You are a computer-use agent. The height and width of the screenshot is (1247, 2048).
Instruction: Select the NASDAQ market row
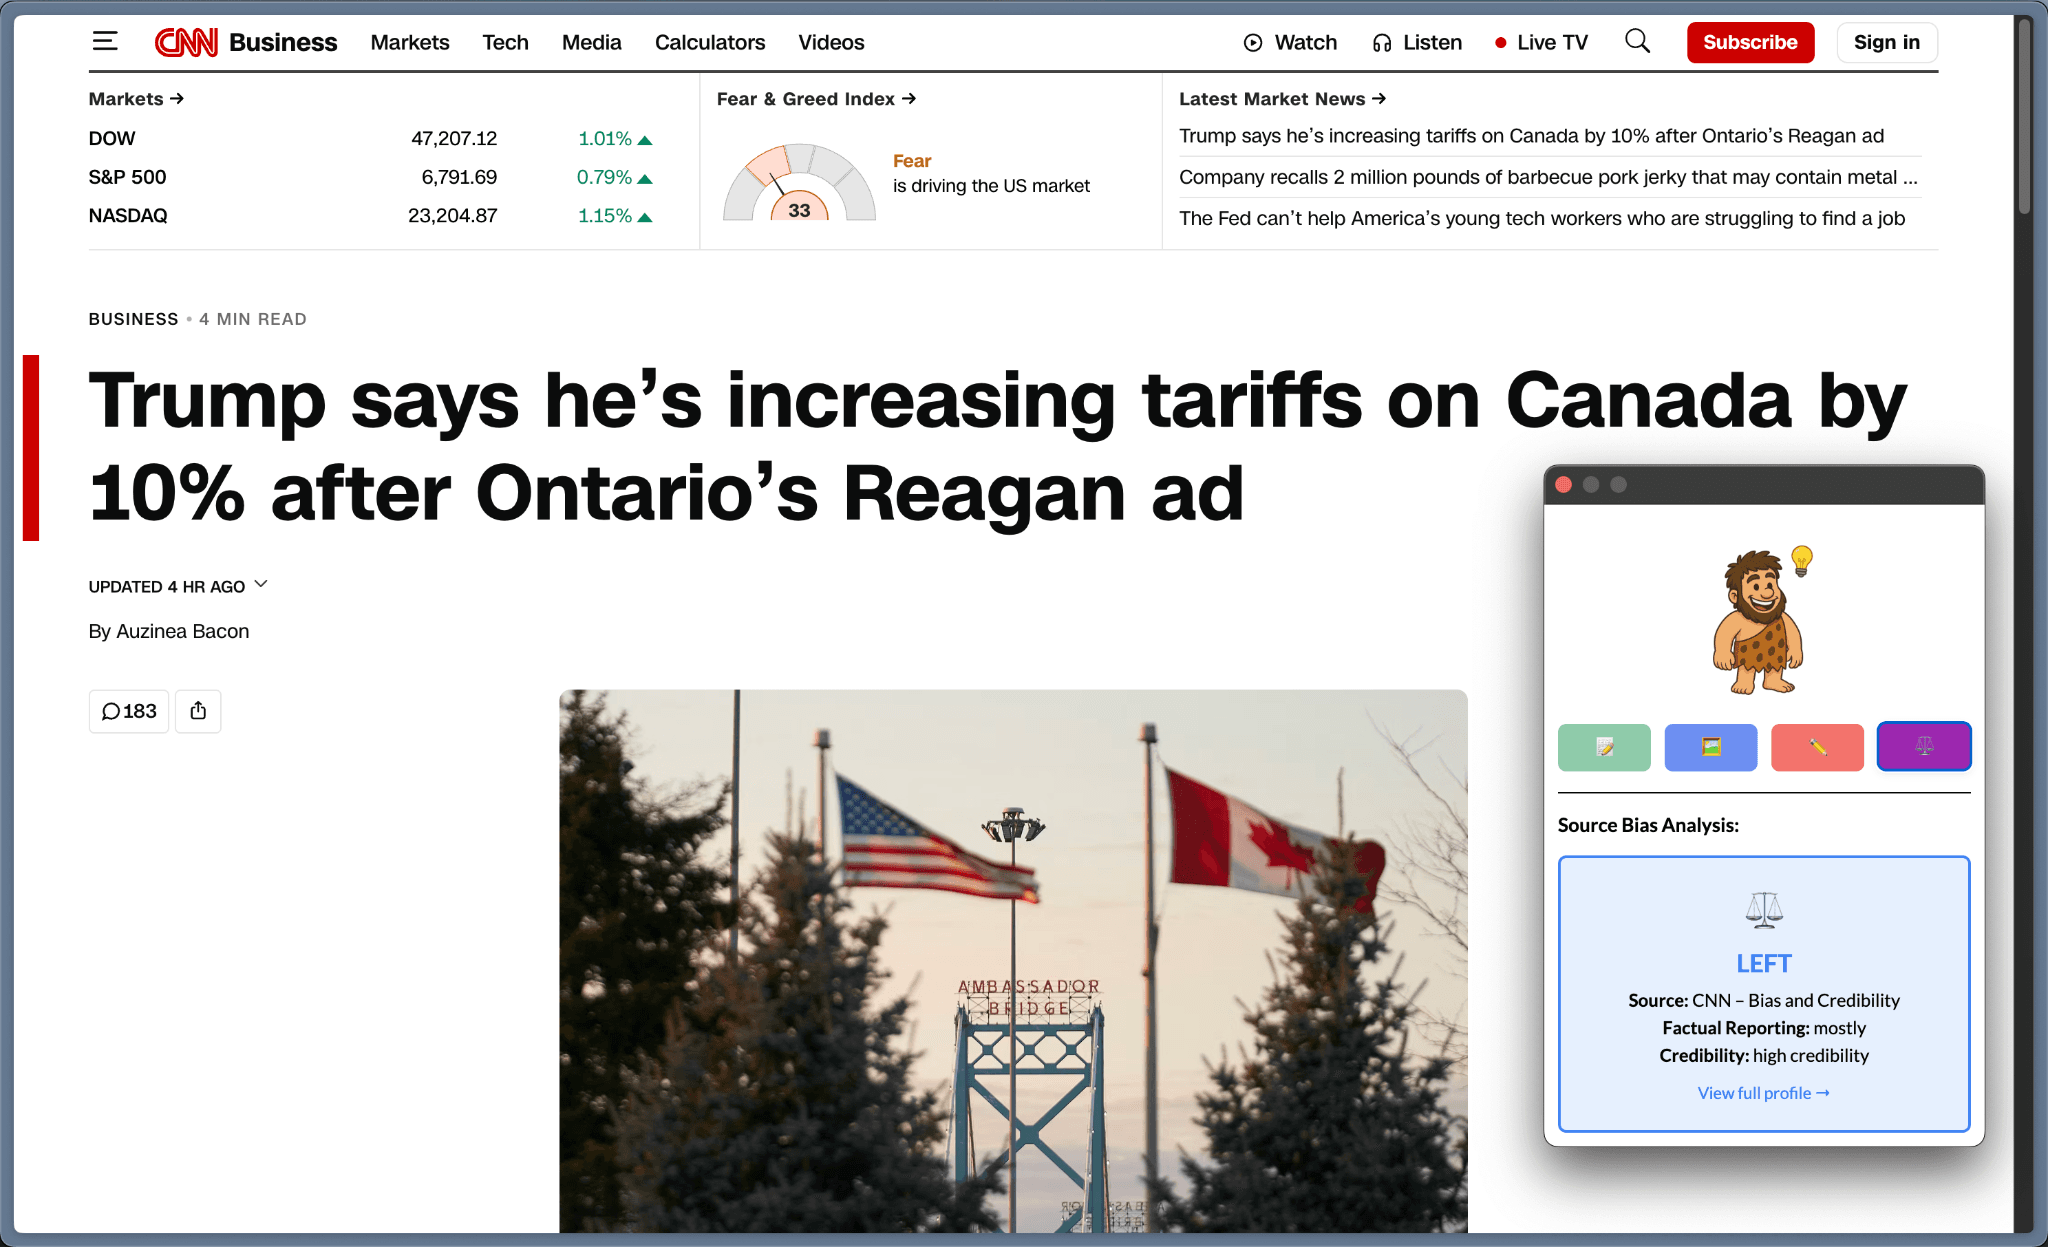click(370, 215)
